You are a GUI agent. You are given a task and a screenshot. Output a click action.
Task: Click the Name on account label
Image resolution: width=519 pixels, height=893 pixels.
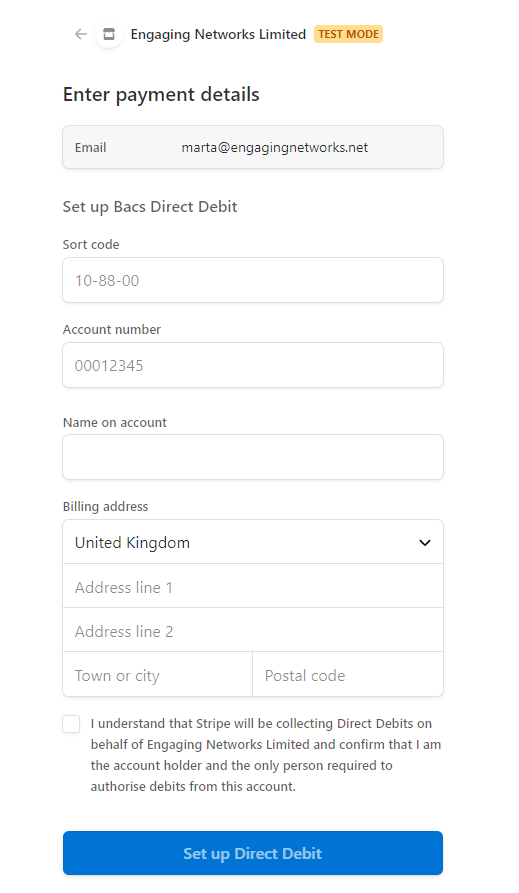click(115, 423)
